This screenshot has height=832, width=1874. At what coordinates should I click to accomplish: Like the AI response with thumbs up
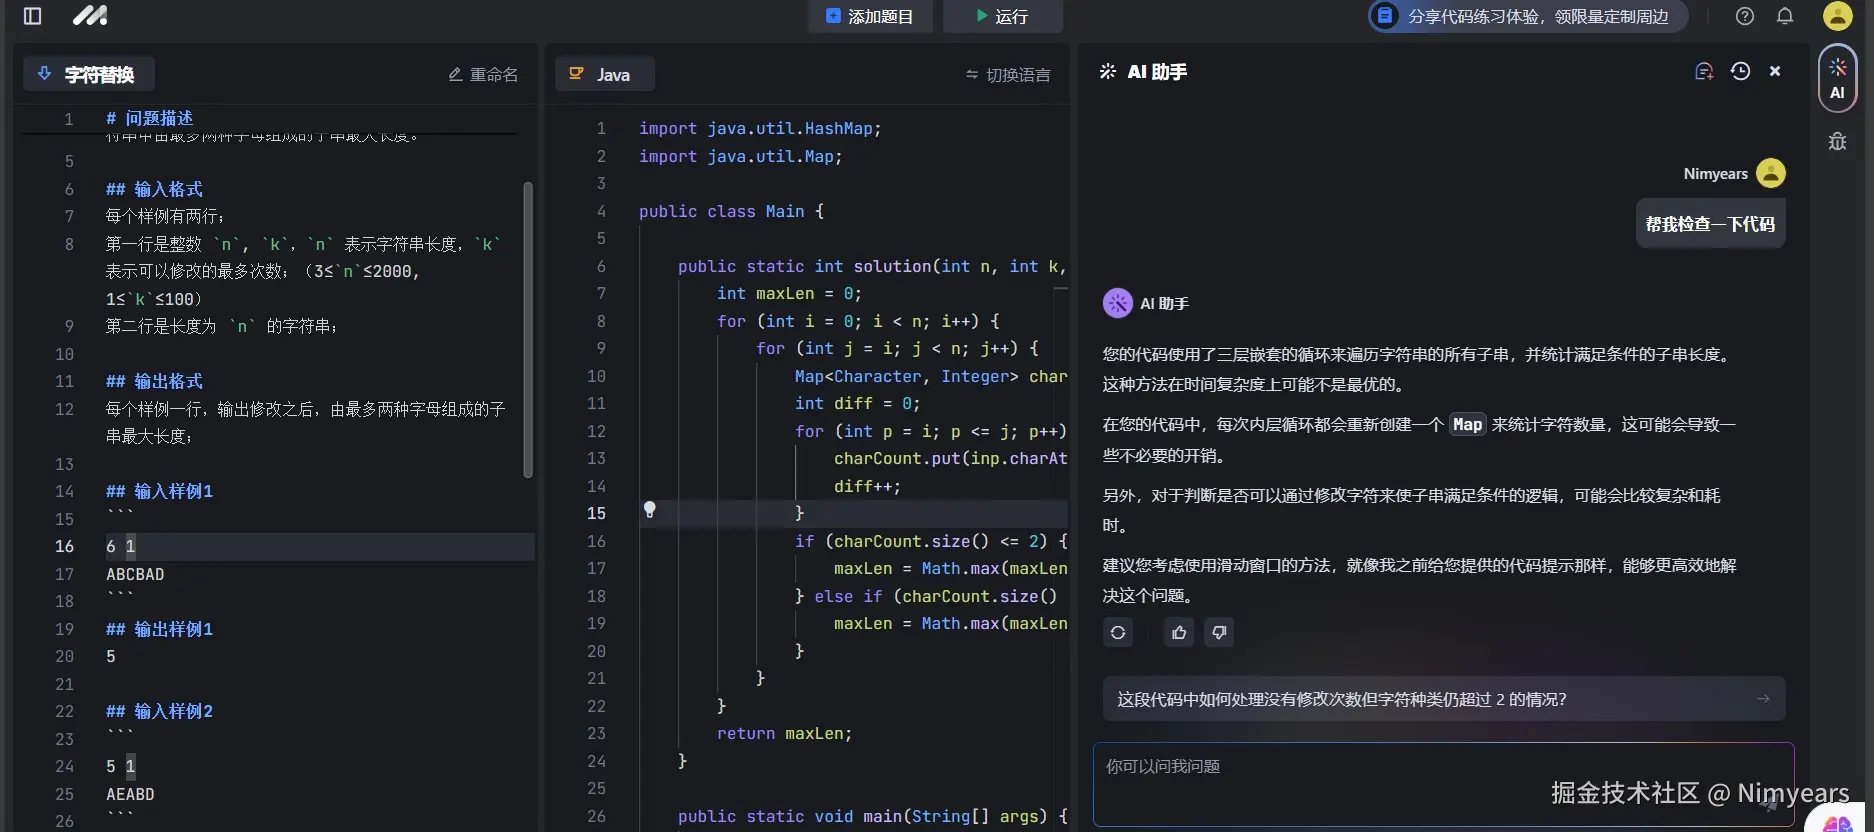(x=1179, y=632)
